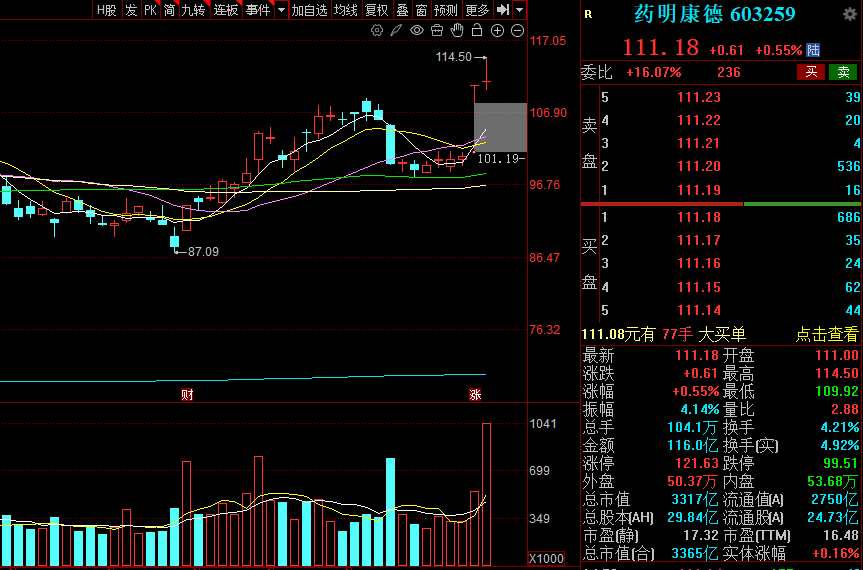Zoom out with the minus icon
This screenshot has height=570, width=863.
pos(517,31)
